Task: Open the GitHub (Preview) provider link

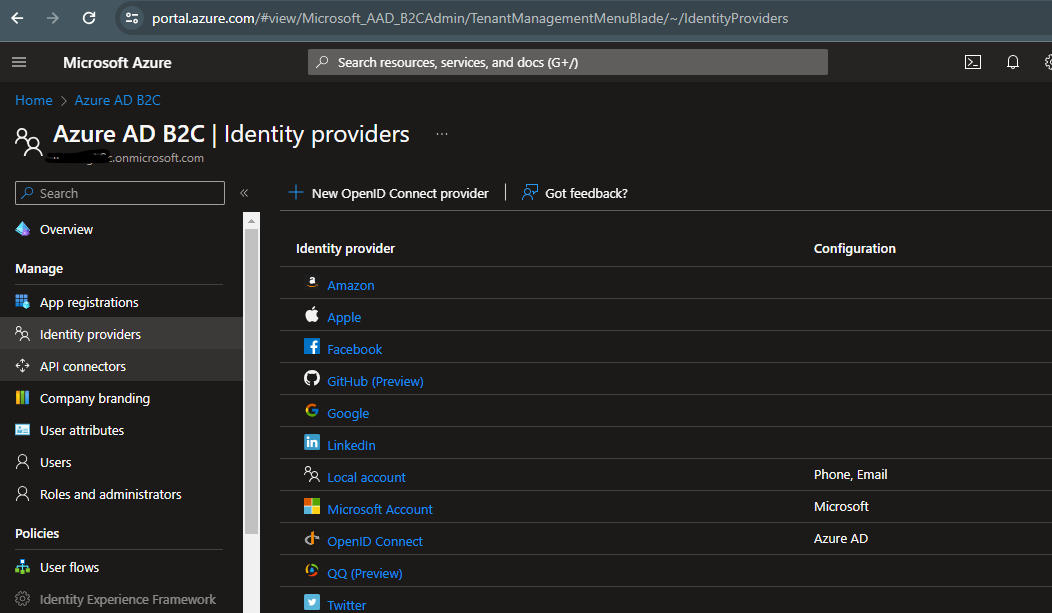Action: point(375,381)
